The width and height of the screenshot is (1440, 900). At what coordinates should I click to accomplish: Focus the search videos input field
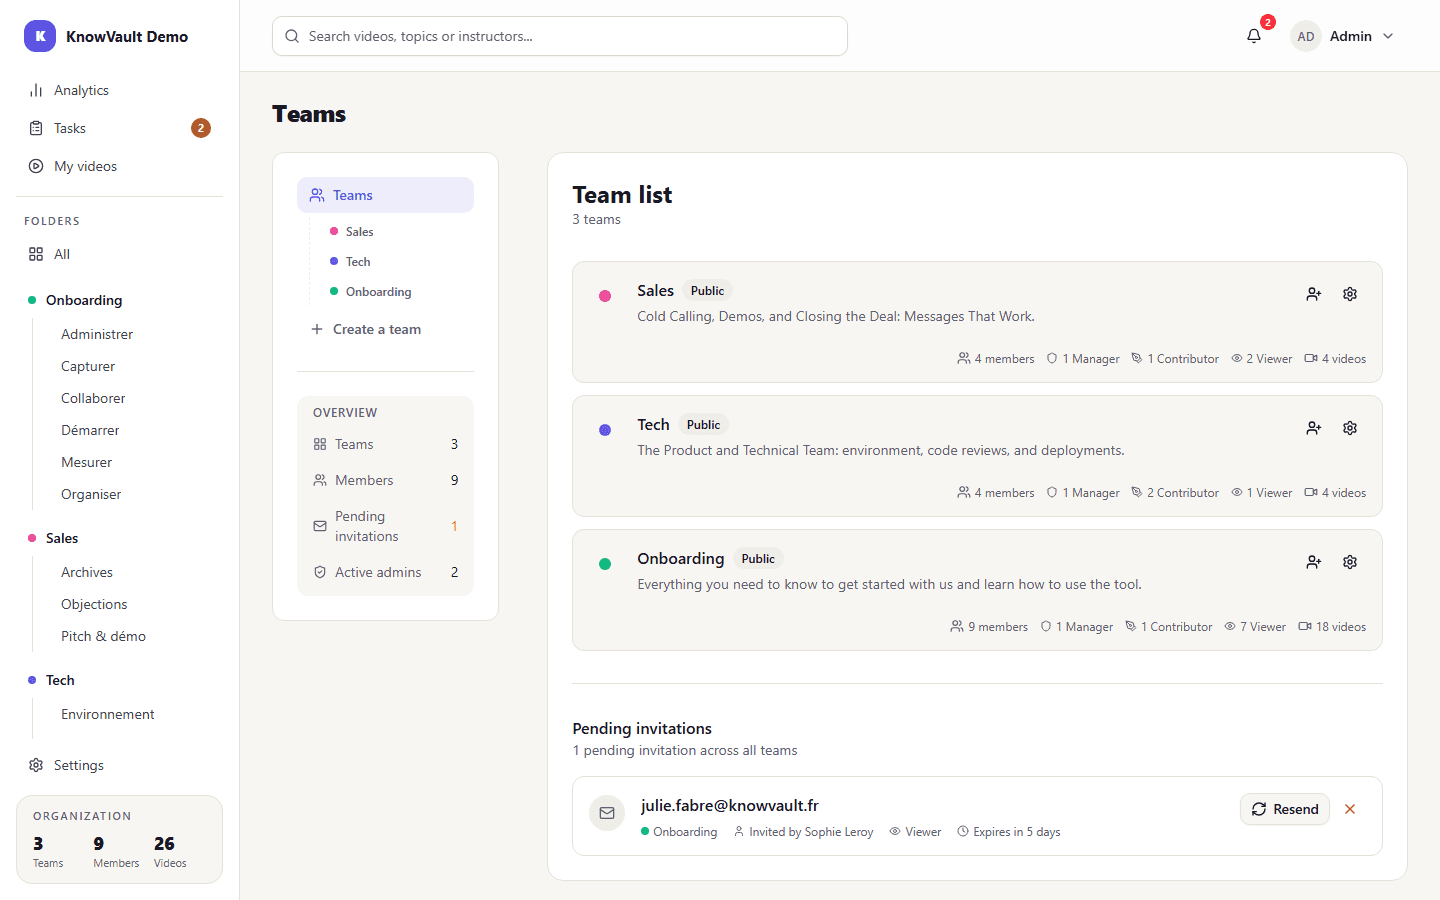point(560,36)
